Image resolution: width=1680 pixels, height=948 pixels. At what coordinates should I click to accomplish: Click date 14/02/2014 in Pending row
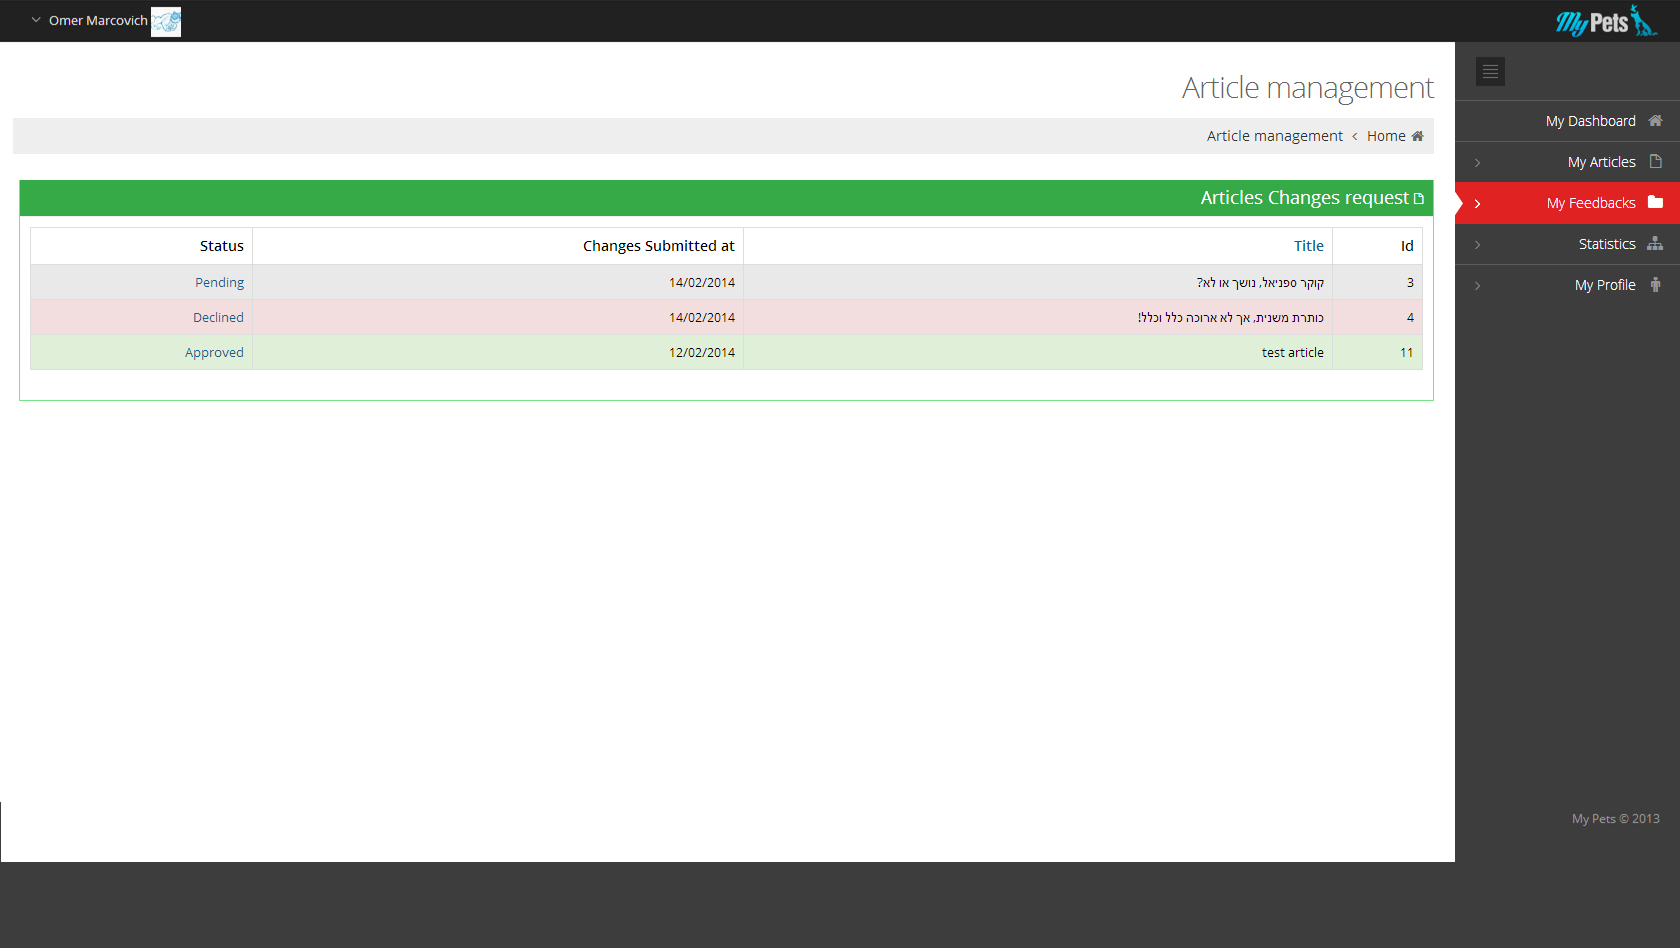coord(498,282)
